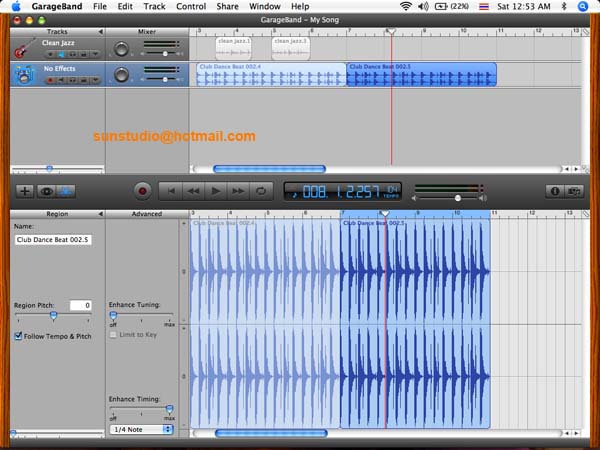
Task: Collapse Advanced with the Region header triangle
Action: click(x=100, y=214)
